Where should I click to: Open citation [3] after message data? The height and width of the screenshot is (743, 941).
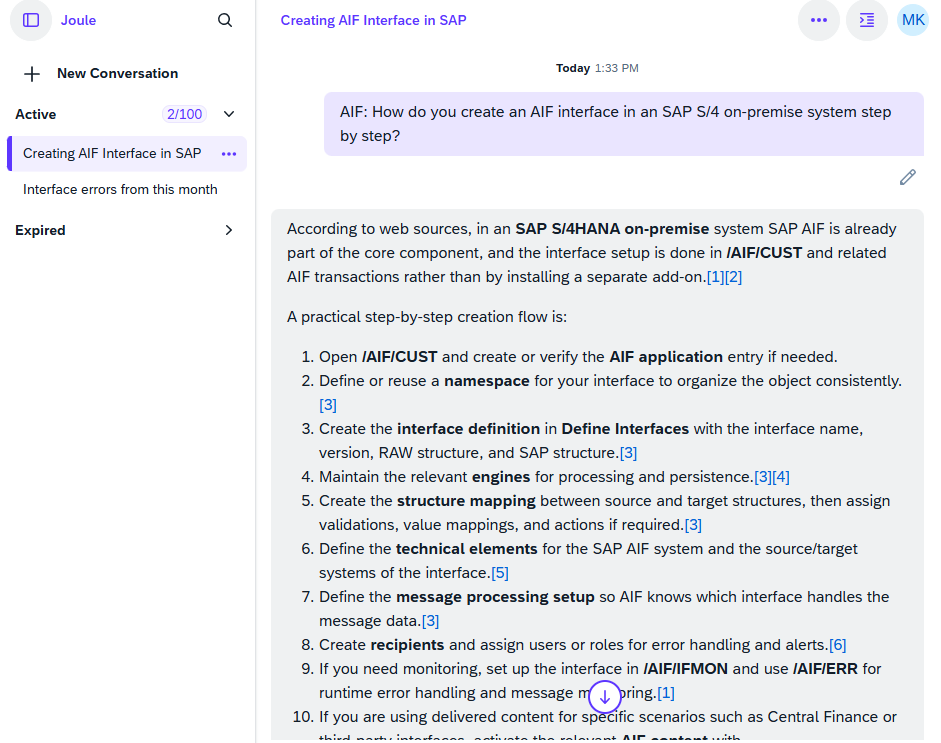pos(430,621)
